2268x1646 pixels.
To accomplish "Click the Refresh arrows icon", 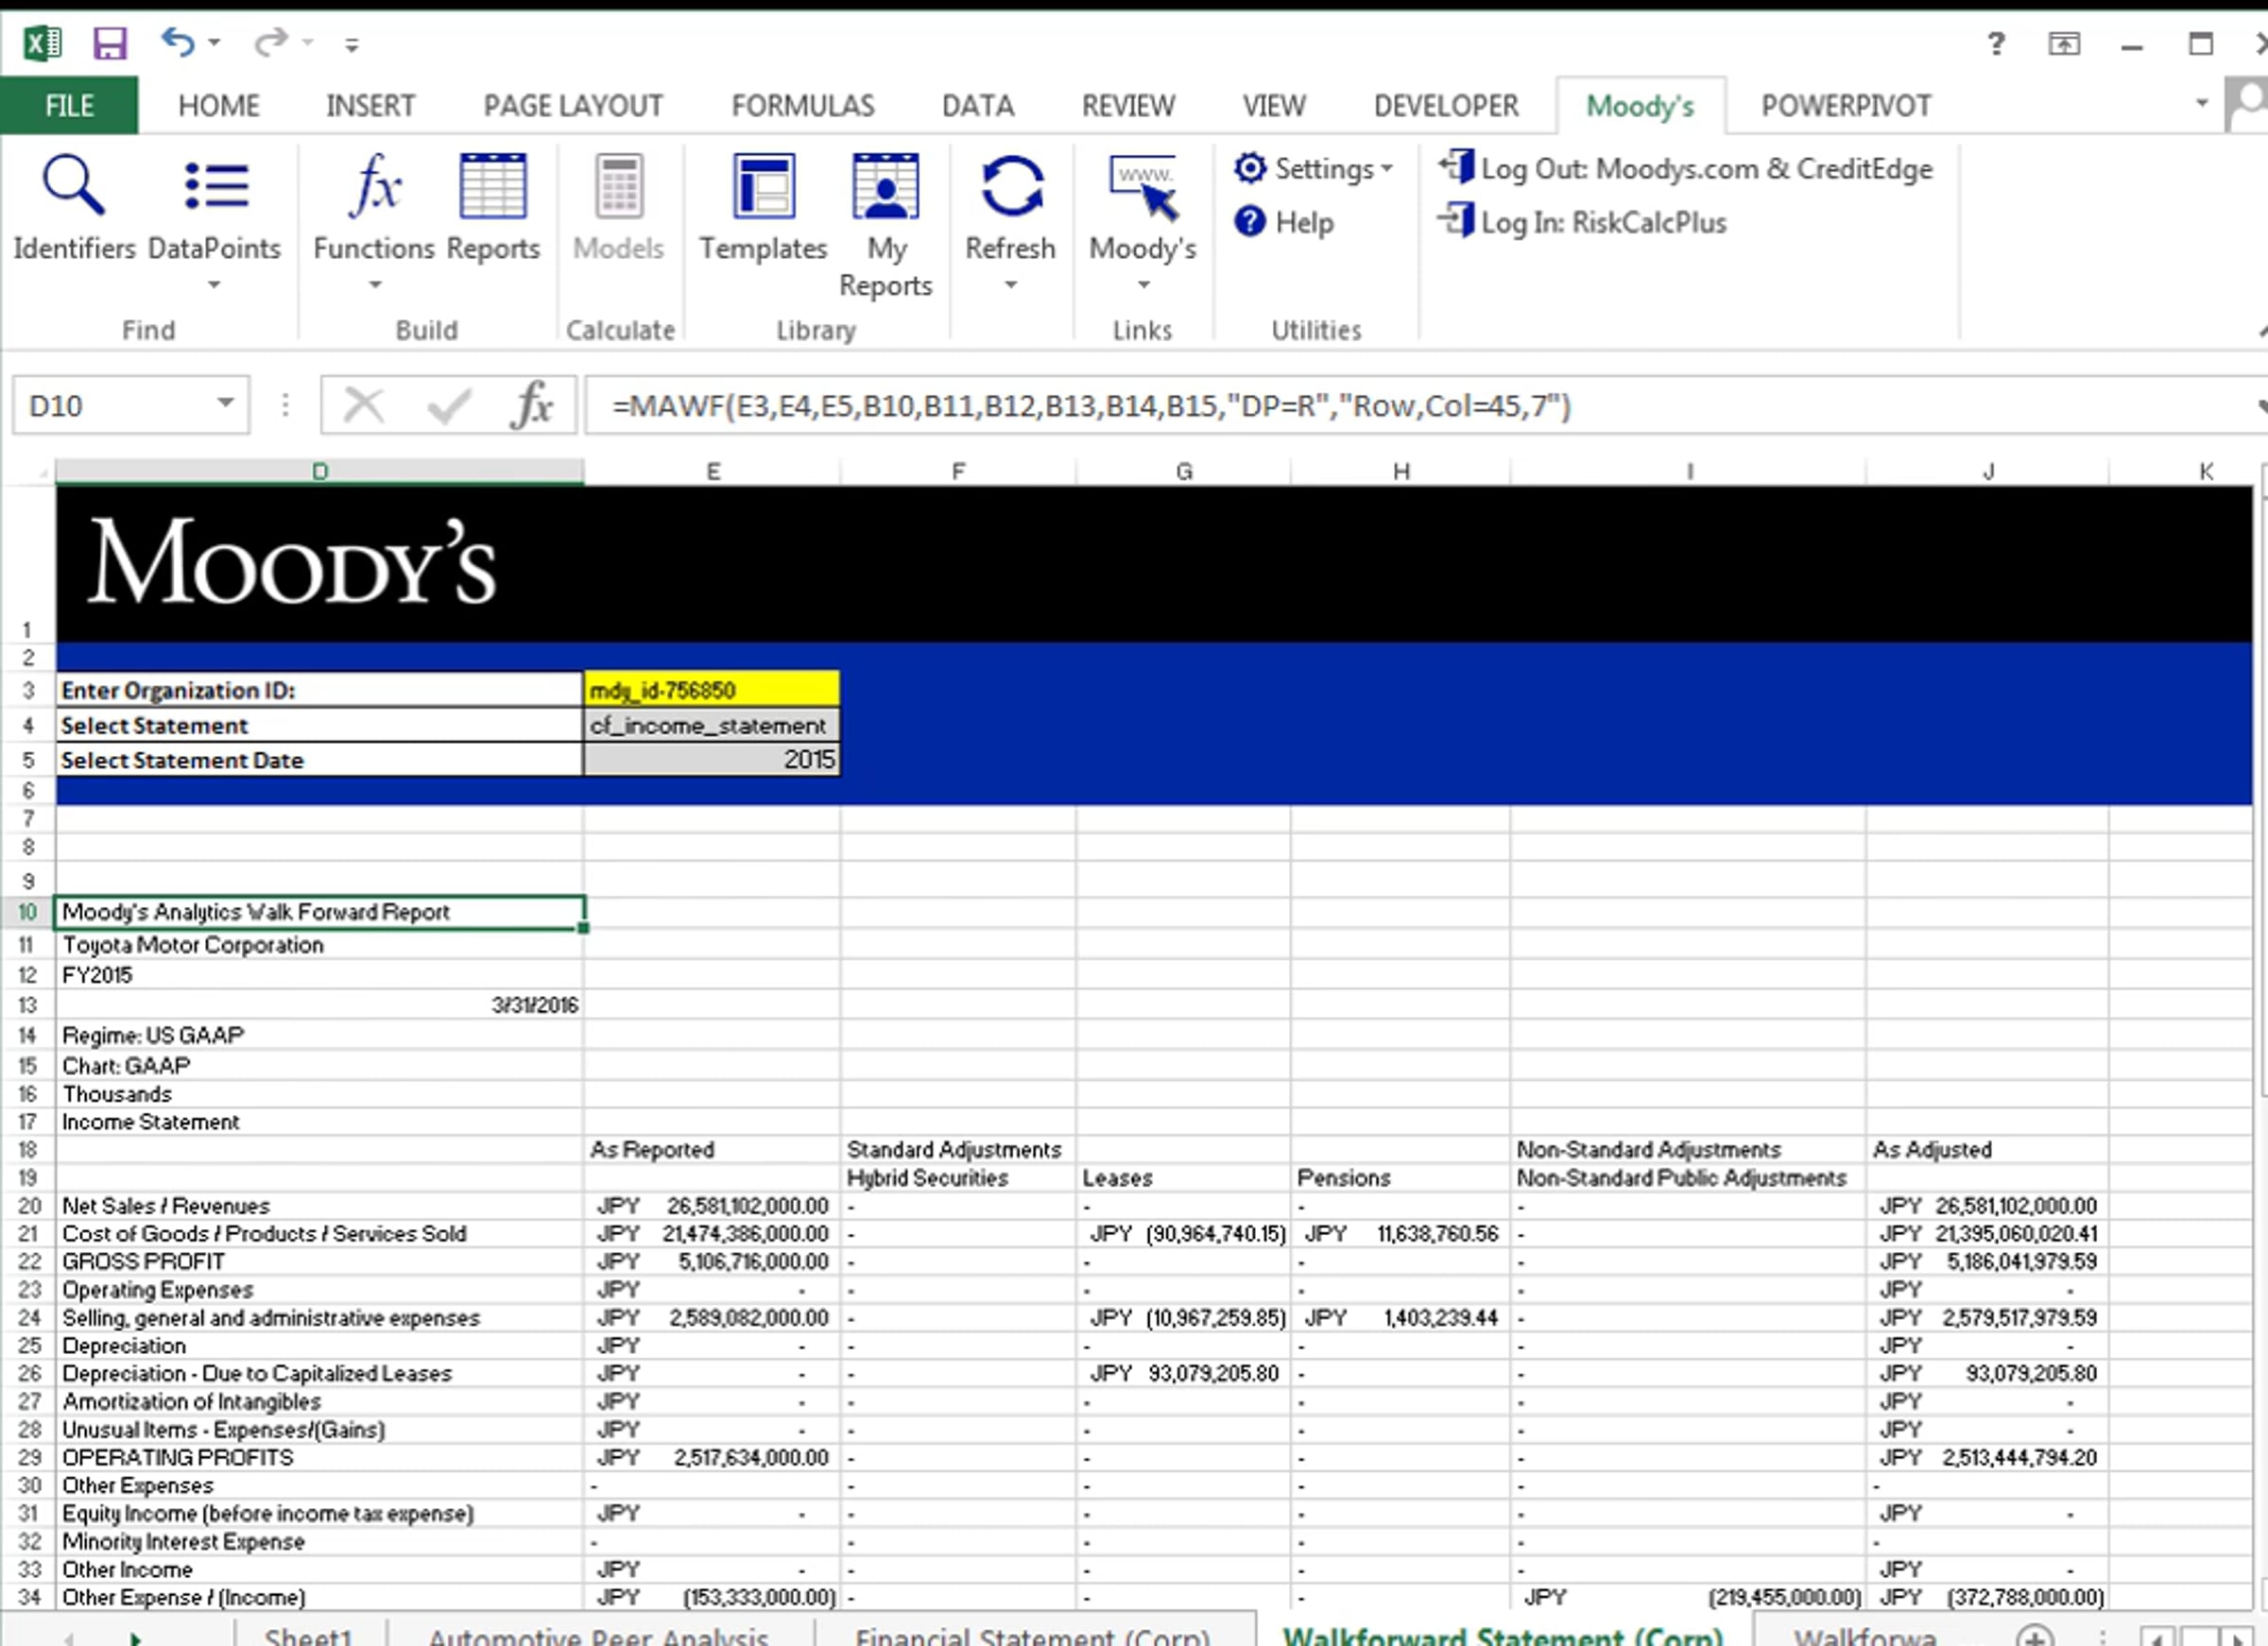I will pyautogui.click(x=1011, y=187).
